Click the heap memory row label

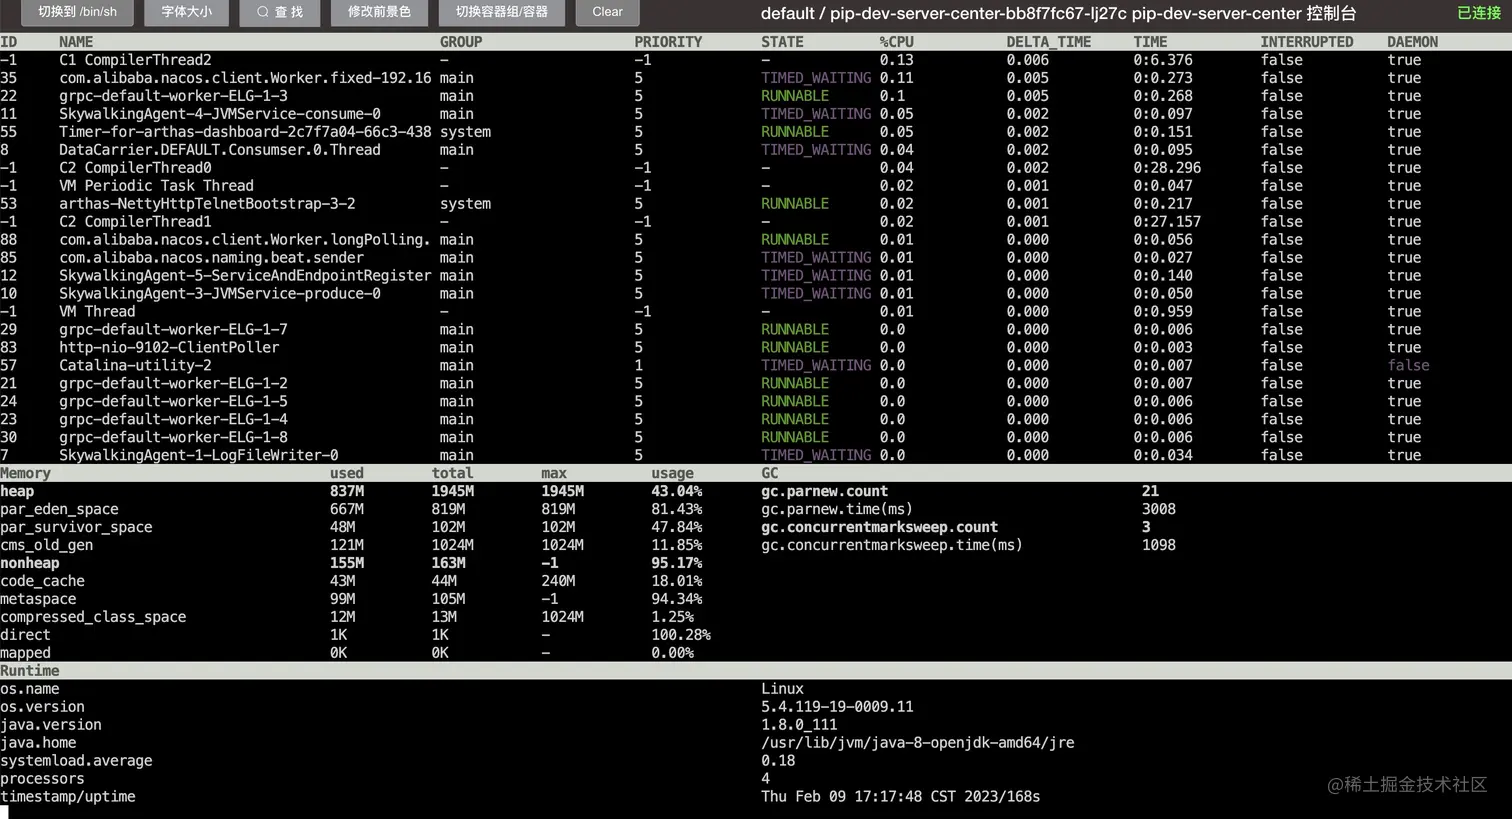17,492
